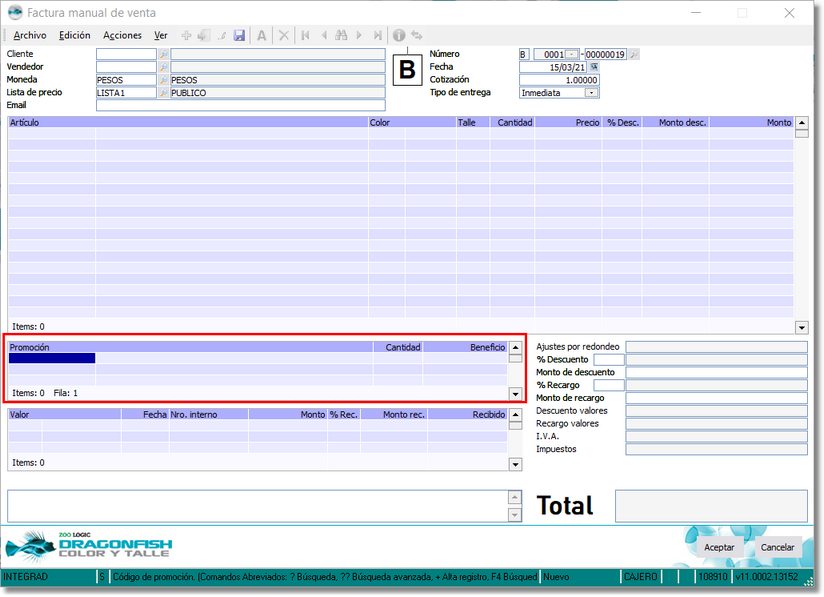The image size is (824, 597).
Task: Click the Save (floppy disk) toolbar icon
Action: click(x=239, y=35)
